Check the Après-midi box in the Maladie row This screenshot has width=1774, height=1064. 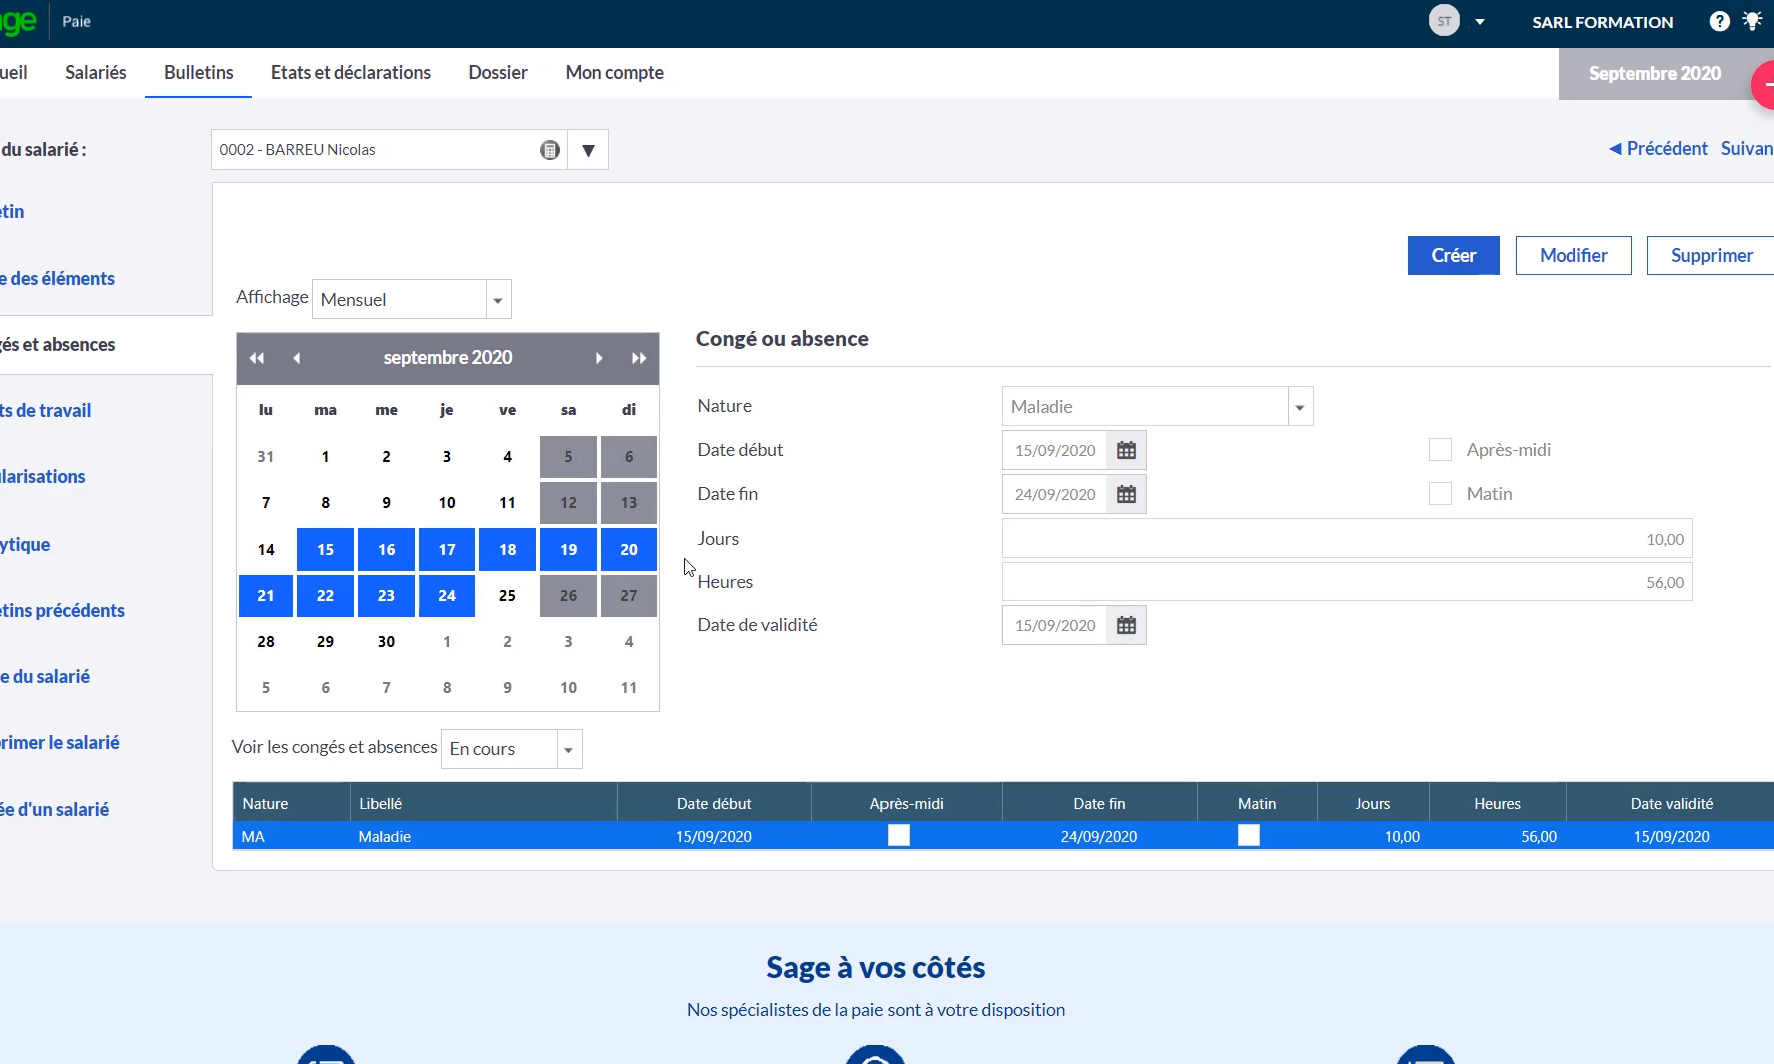pos(898,836)
